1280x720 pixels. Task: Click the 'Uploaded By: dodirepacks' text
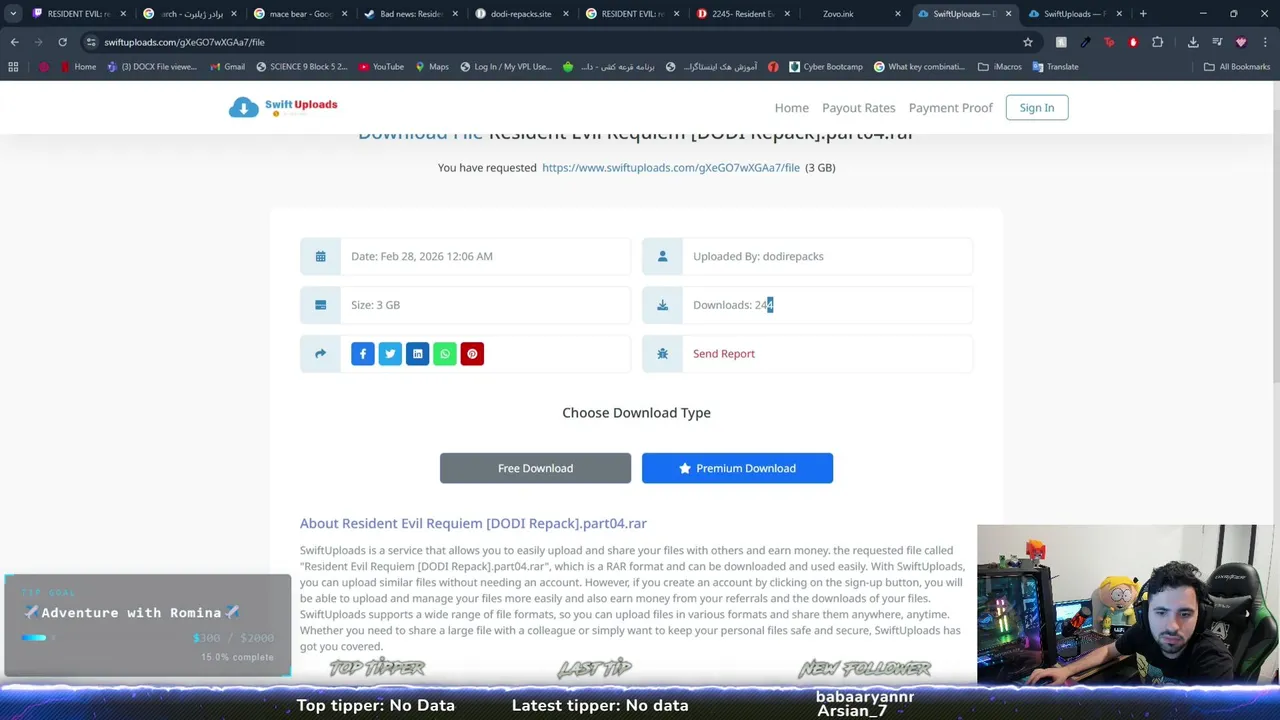tap(758, 257)
